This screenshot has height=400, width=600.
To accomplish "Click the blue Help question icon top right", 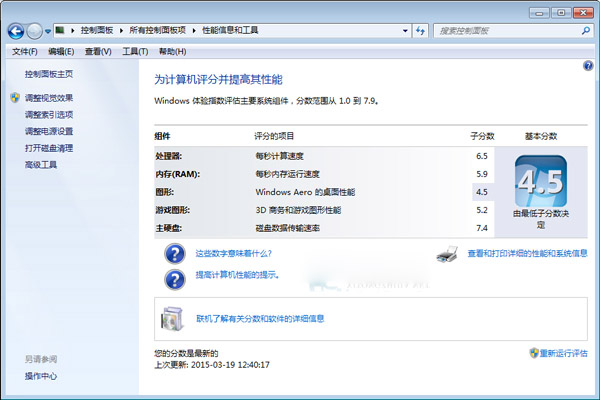I will (x=588, y=65).
